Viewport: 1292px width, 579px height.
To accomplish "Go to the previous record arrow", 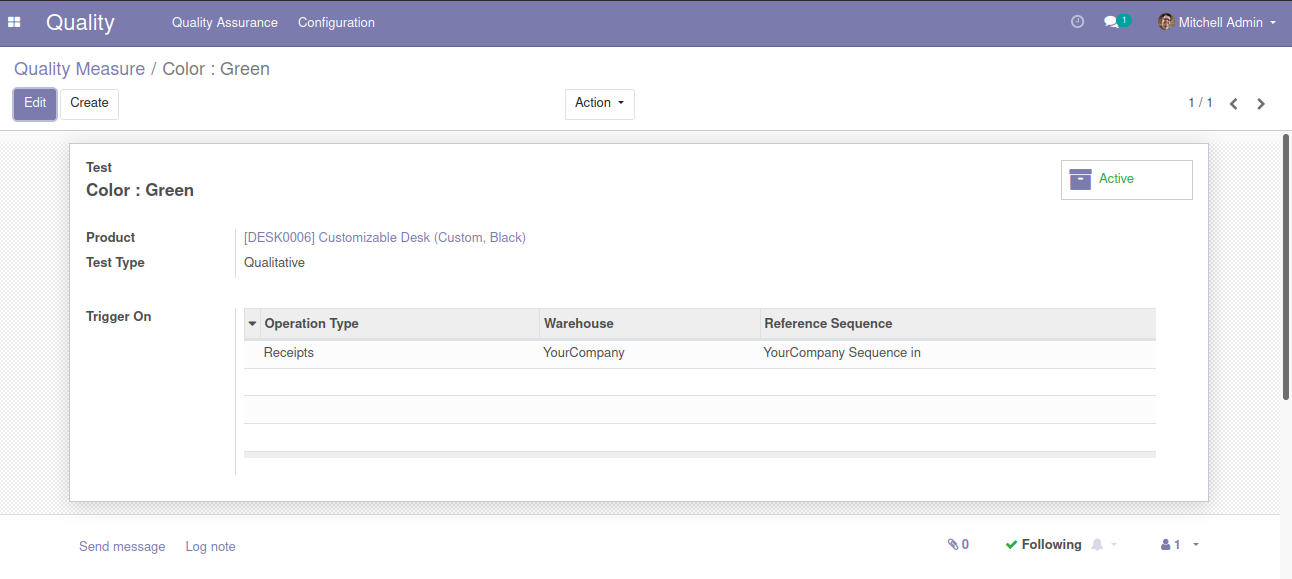I will coord(1234,104).
